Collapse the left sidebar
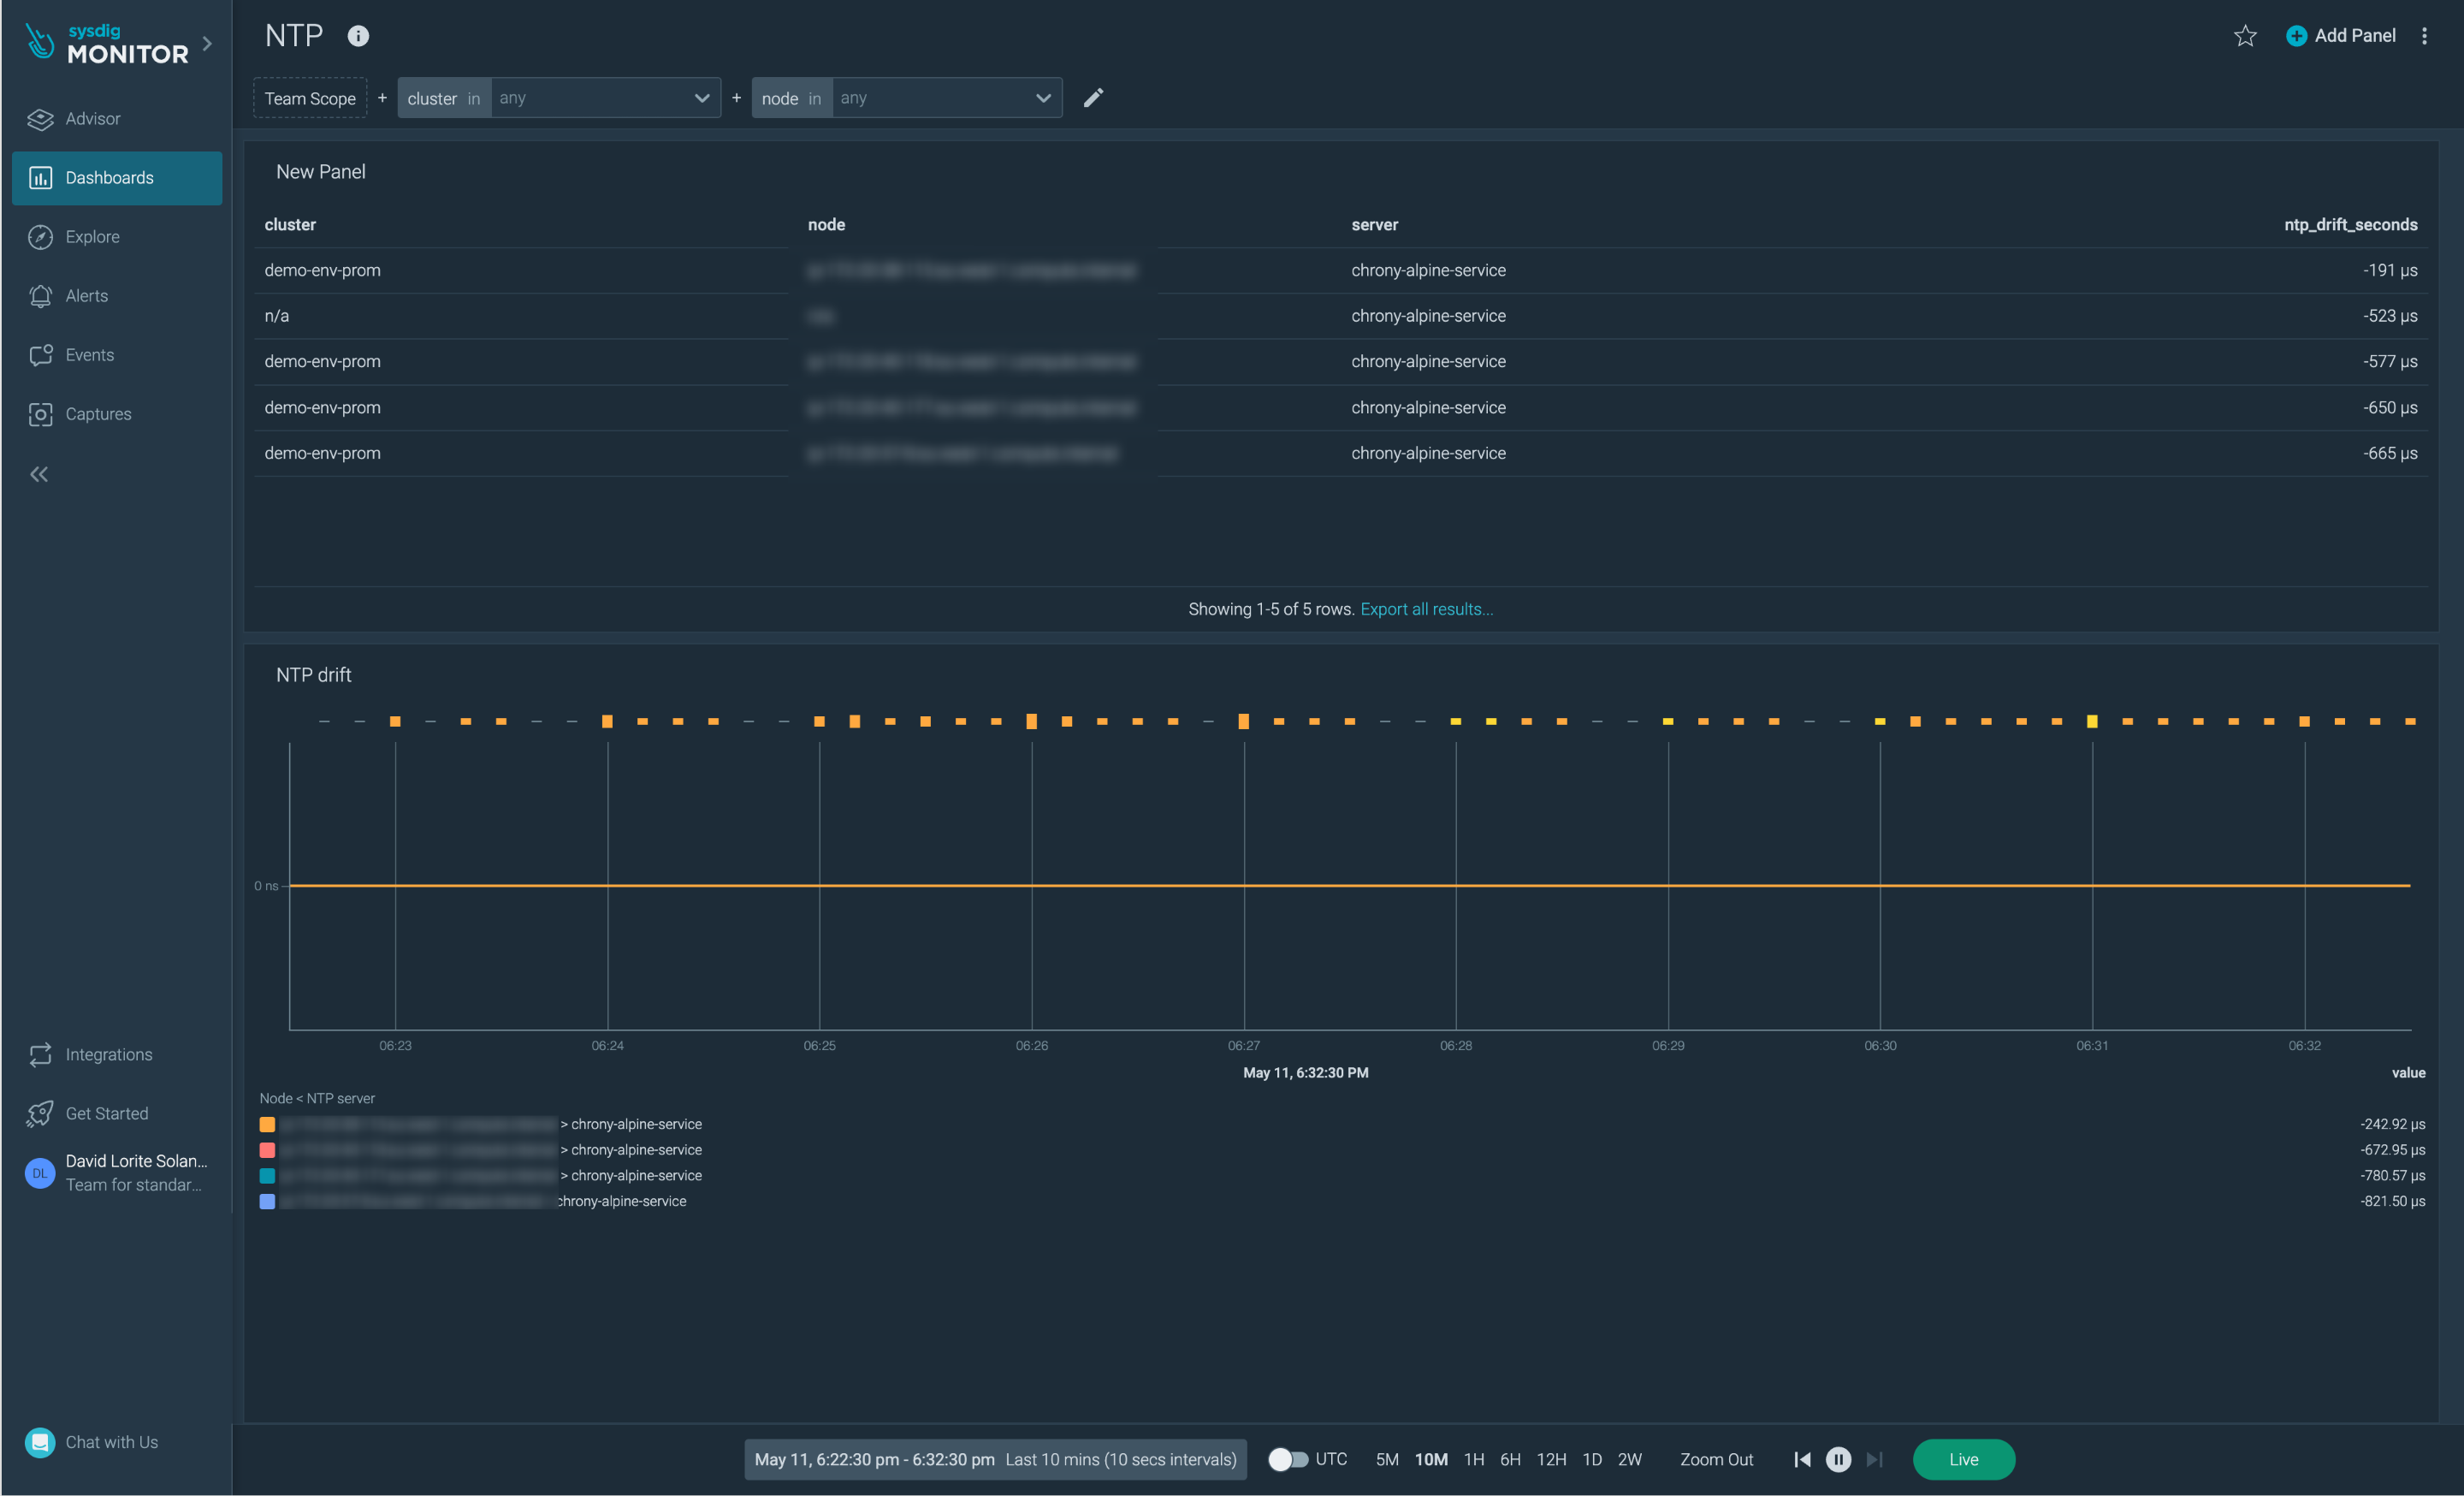 pos(39,474)
